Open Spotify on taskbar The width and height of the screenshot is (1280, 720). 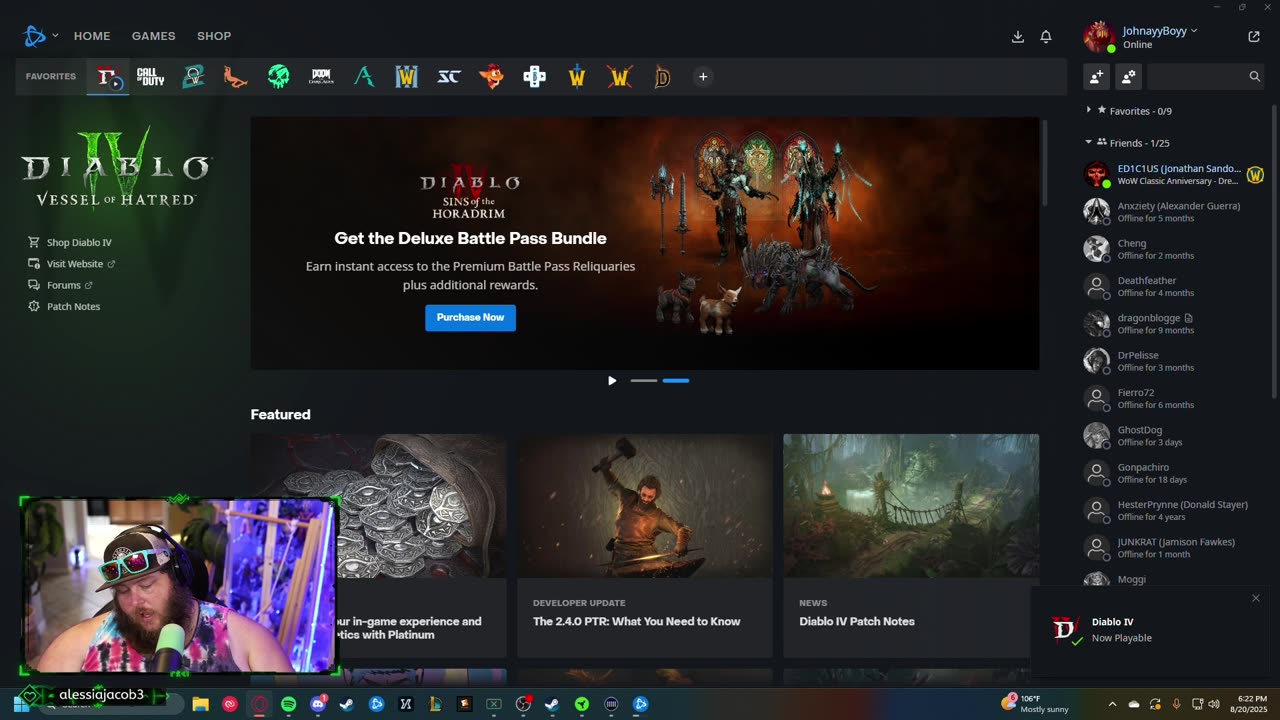[x=289, y=704]
